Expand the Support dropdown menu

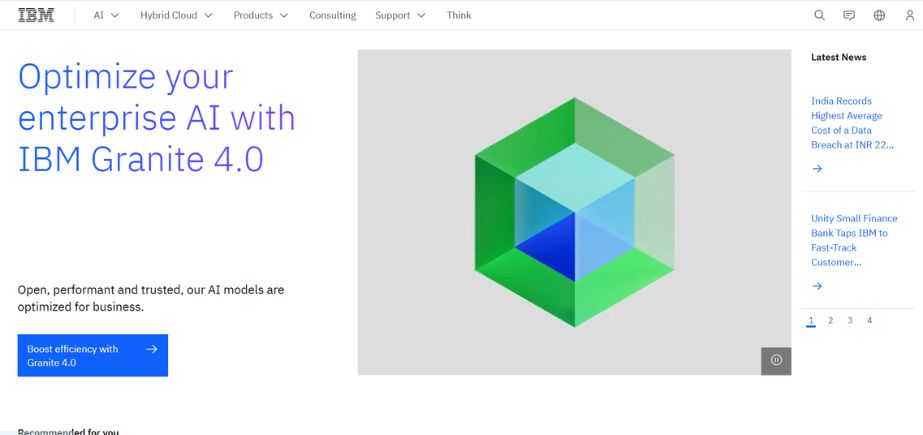tap(400, 15)
